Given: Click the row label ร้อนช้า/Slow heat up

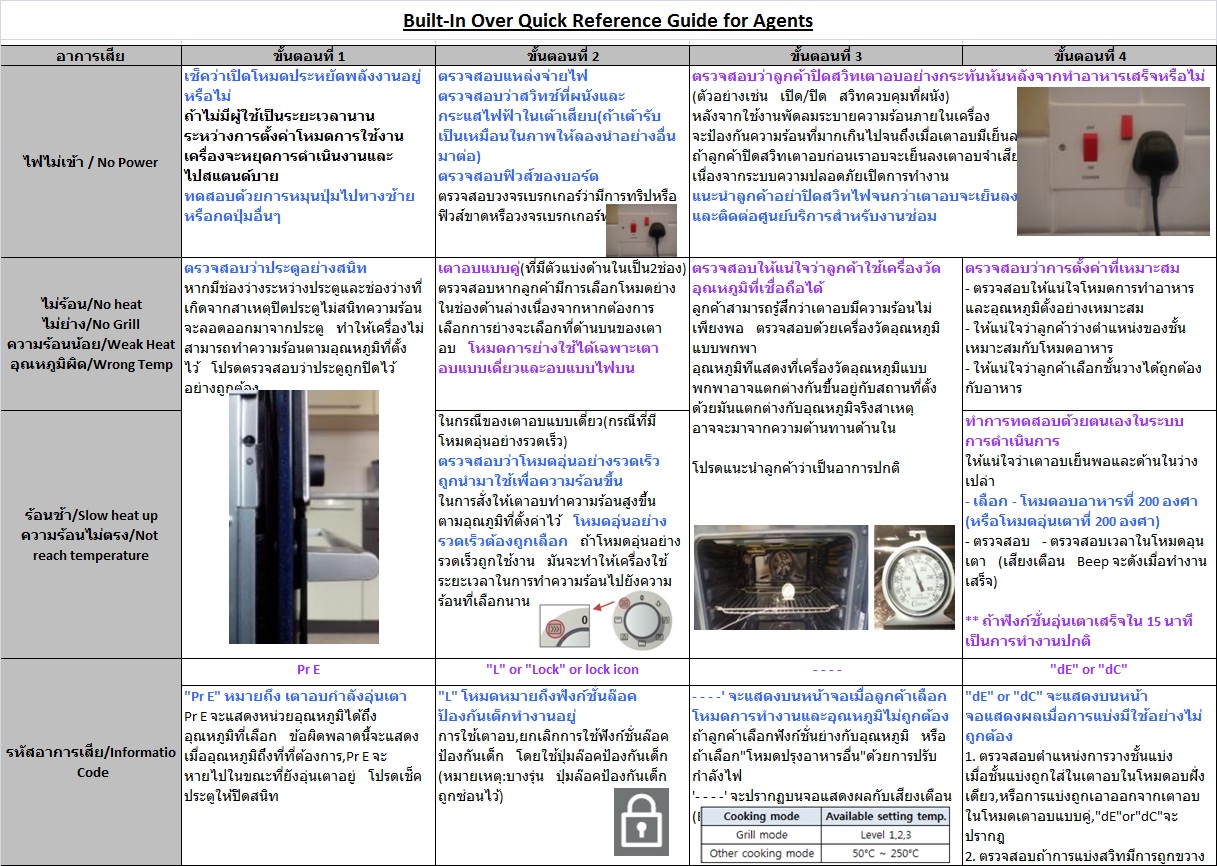Looking at the screenshot, I should (91, 515).
